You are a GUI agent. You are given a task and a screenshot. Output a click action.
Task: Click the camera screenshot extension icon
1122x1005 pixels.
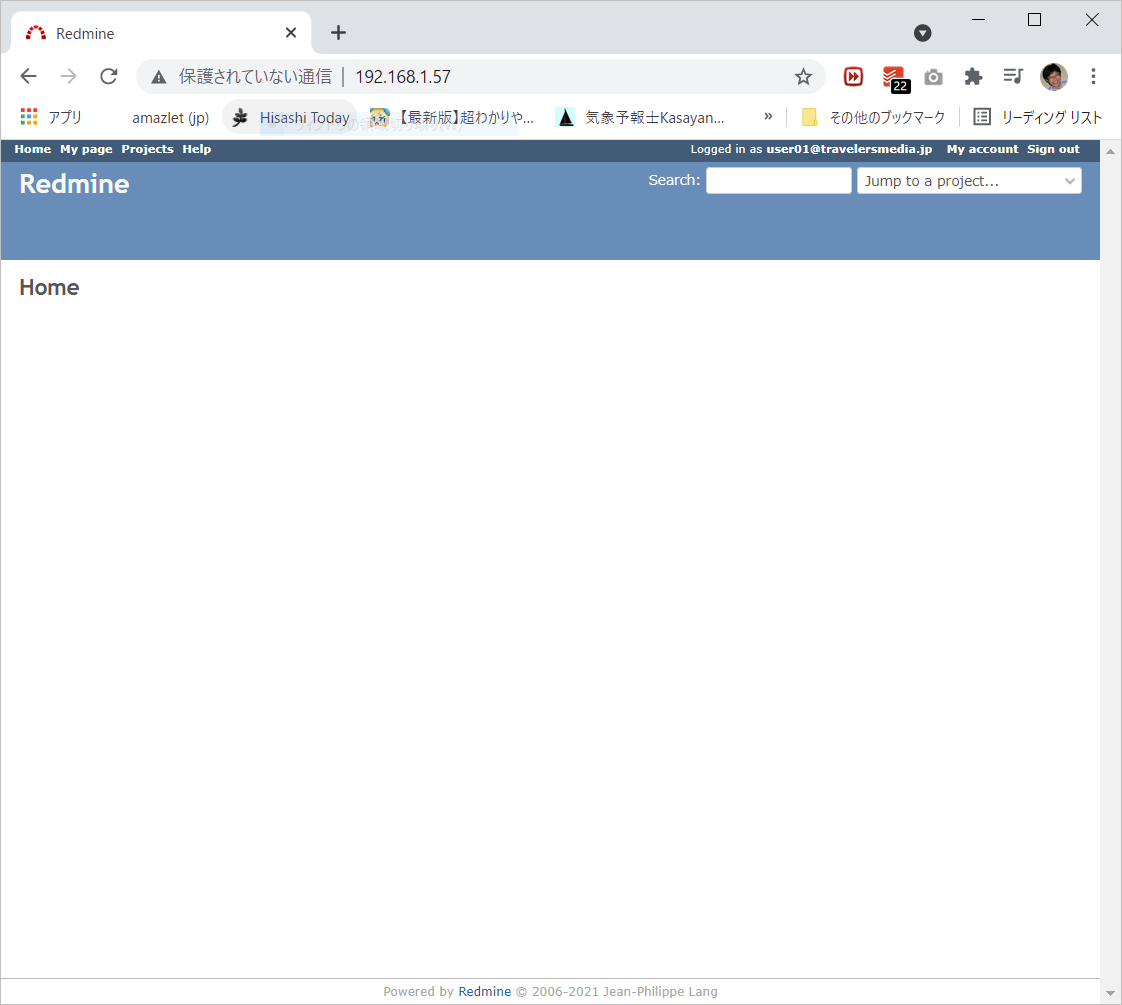(933, 77)
